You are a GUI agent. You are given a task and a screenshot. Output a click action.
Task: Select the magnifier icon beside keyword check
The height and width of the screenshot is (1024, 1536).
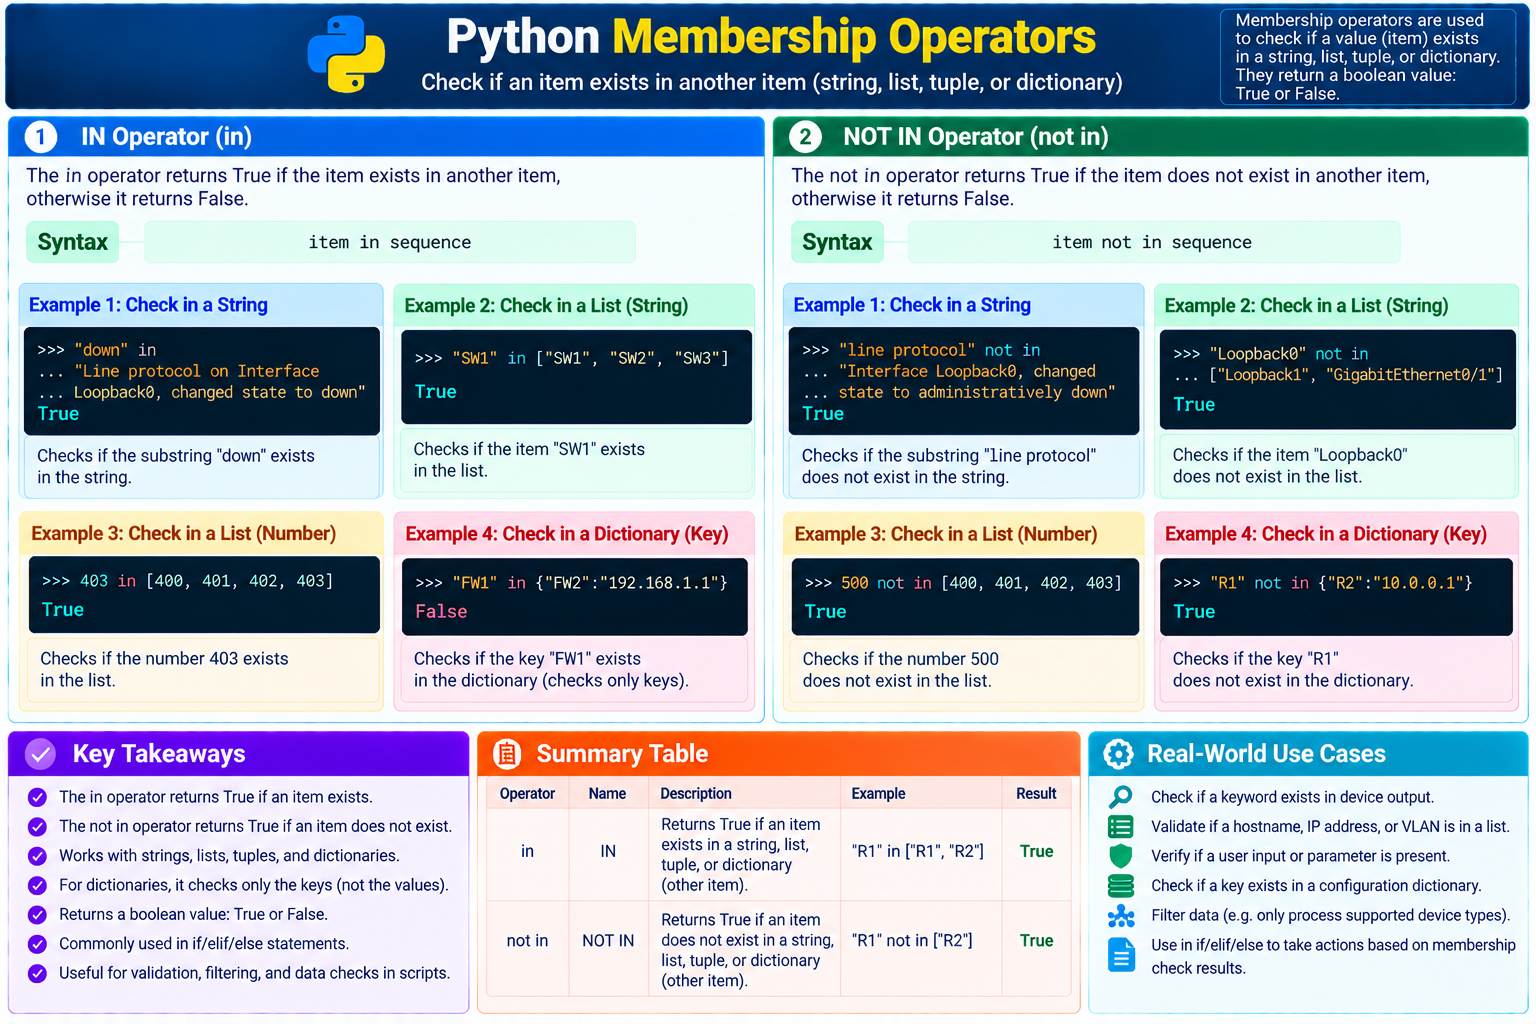(1121, 797)
